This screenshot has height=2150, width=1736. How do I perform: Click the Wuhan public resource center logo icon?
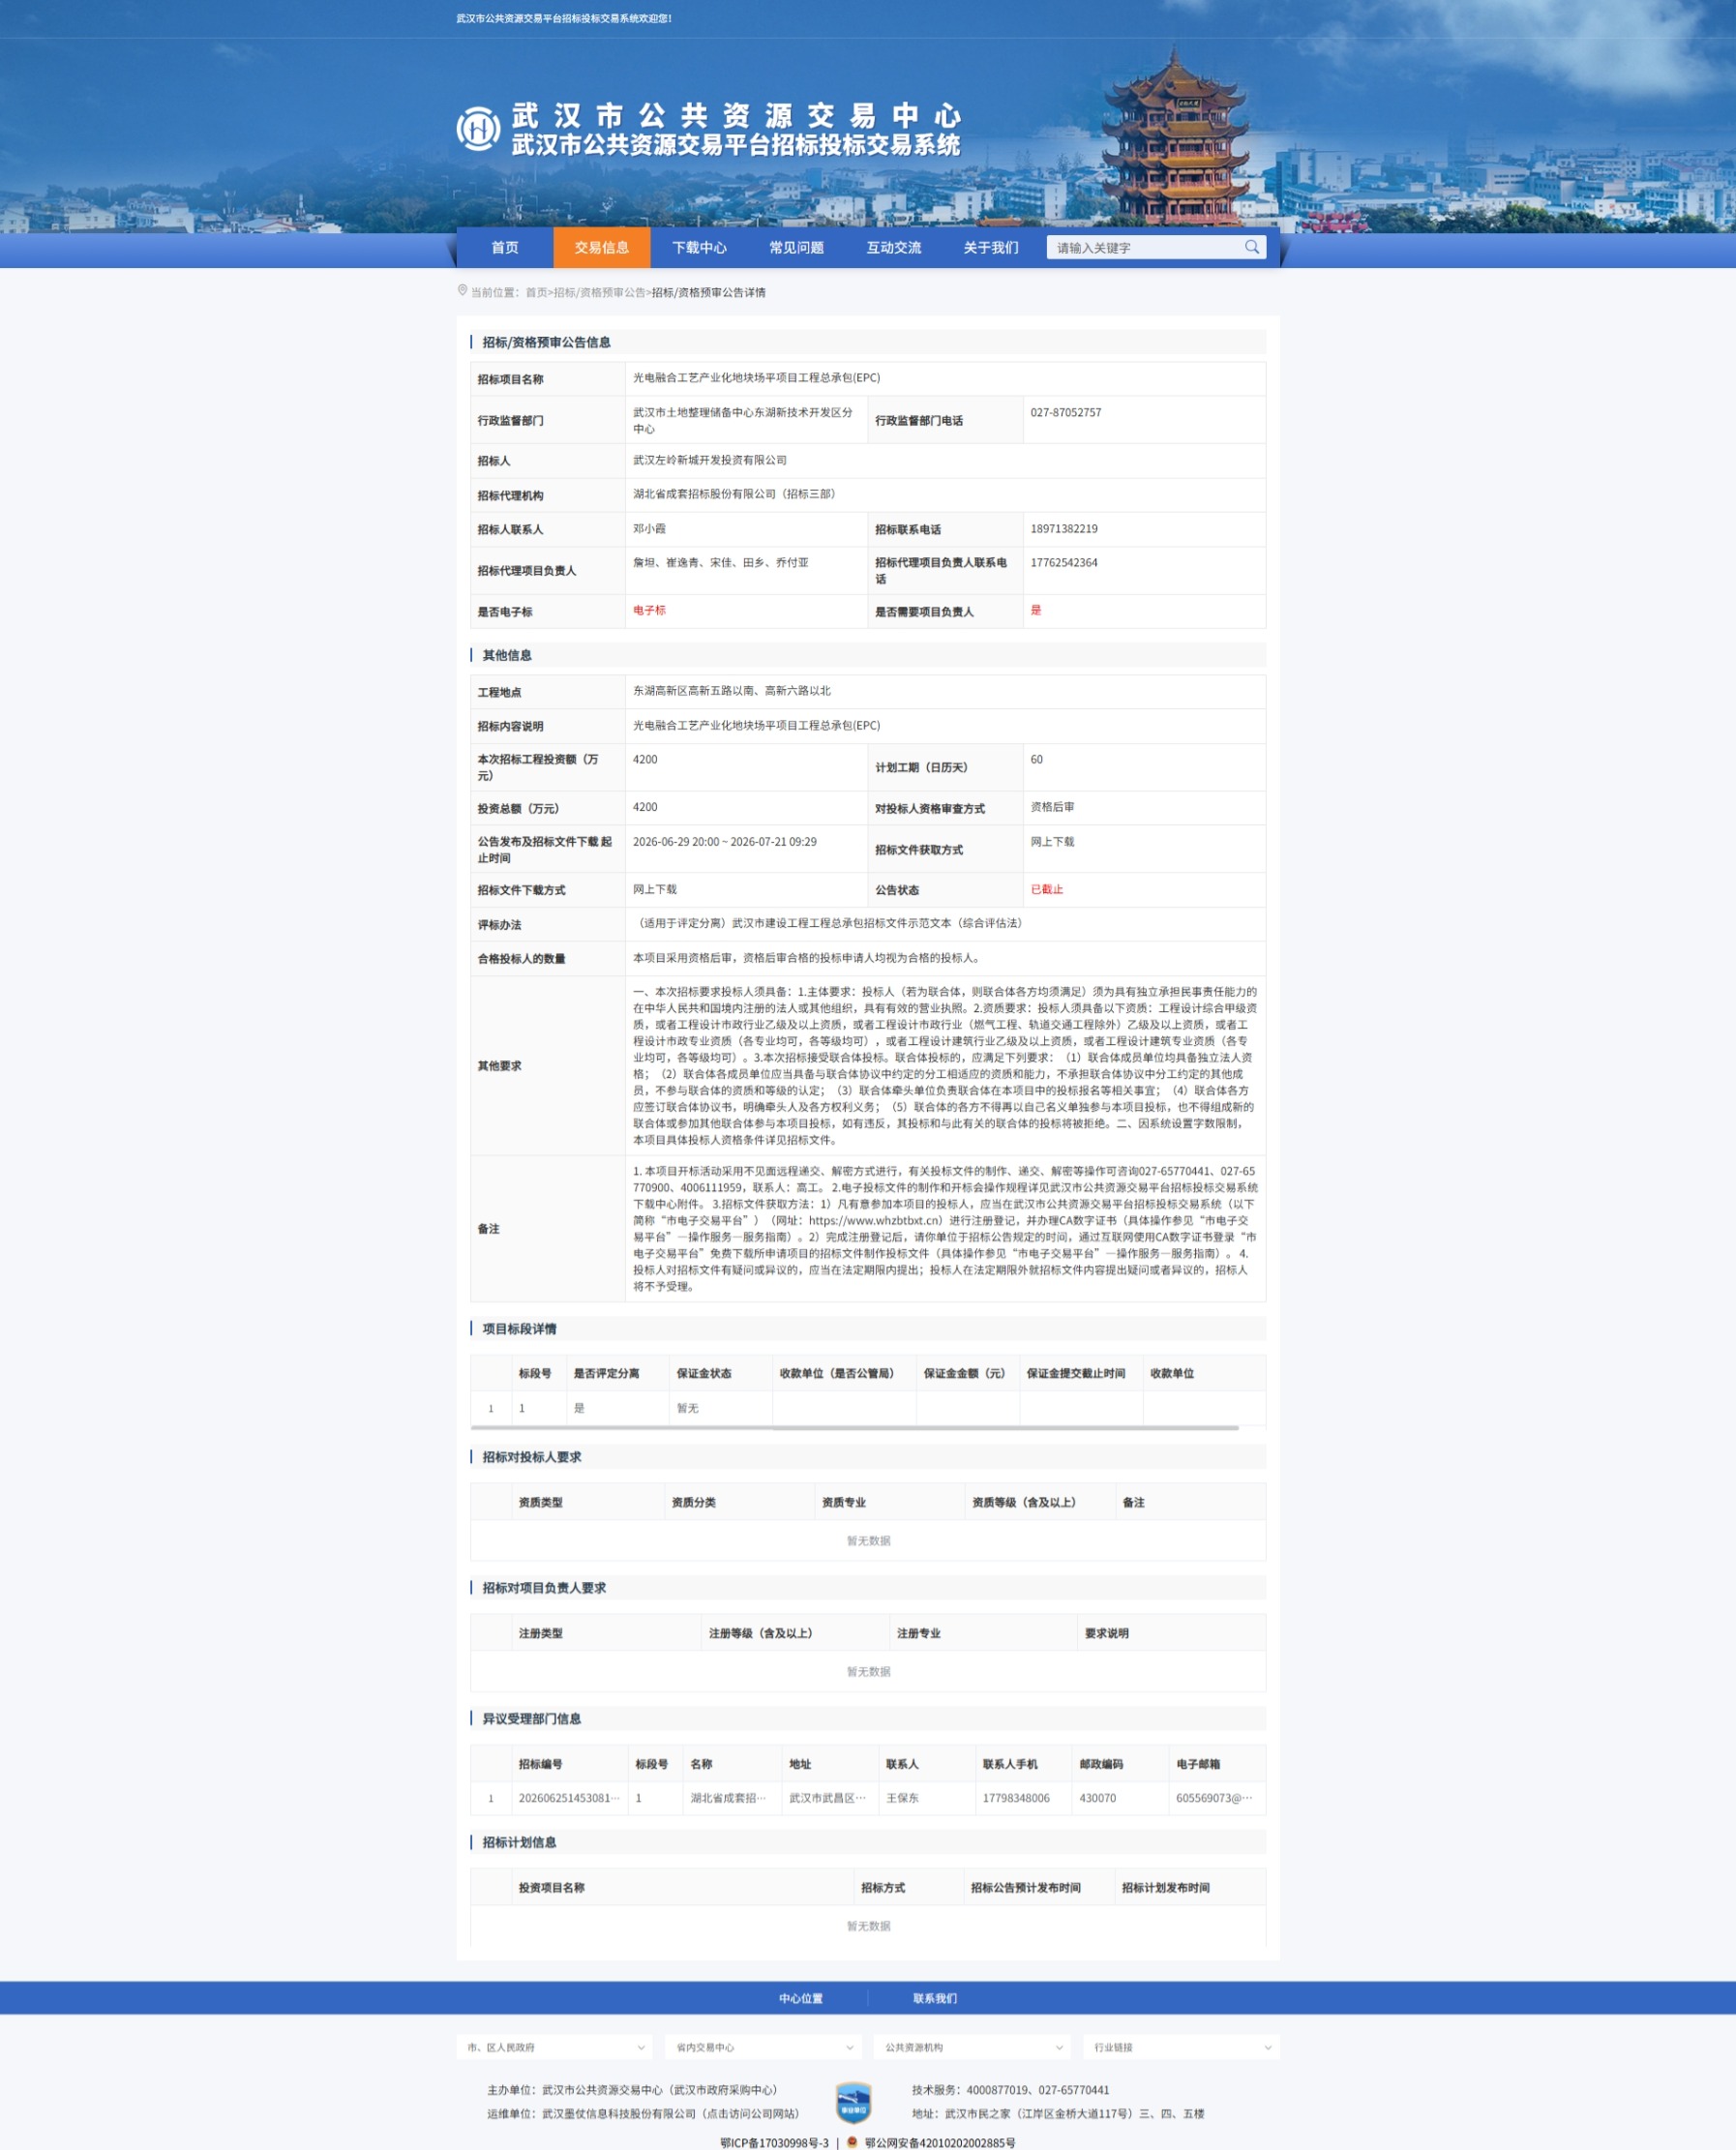[x=479, y=130]
